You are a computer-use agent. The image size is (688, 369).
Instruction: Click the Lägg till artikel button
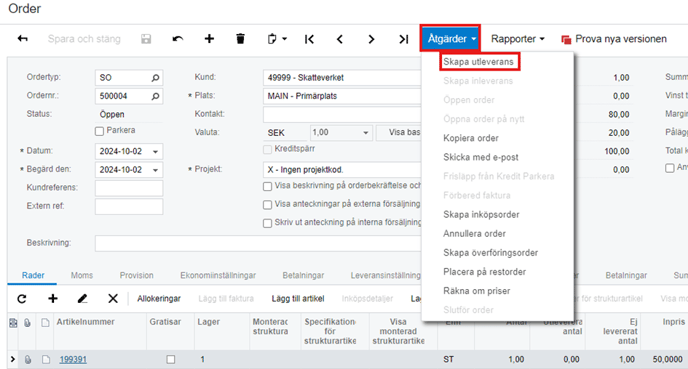click(298, 299)
